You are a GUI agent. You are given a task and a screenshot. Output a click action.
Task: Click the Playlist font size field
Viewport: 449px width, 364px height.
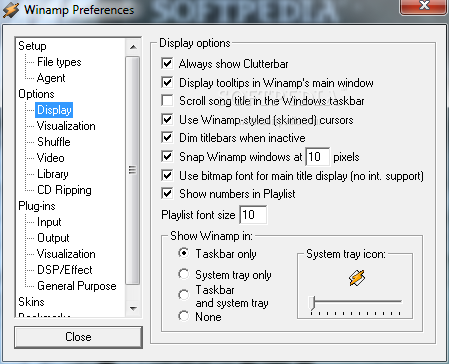(253, 215)
